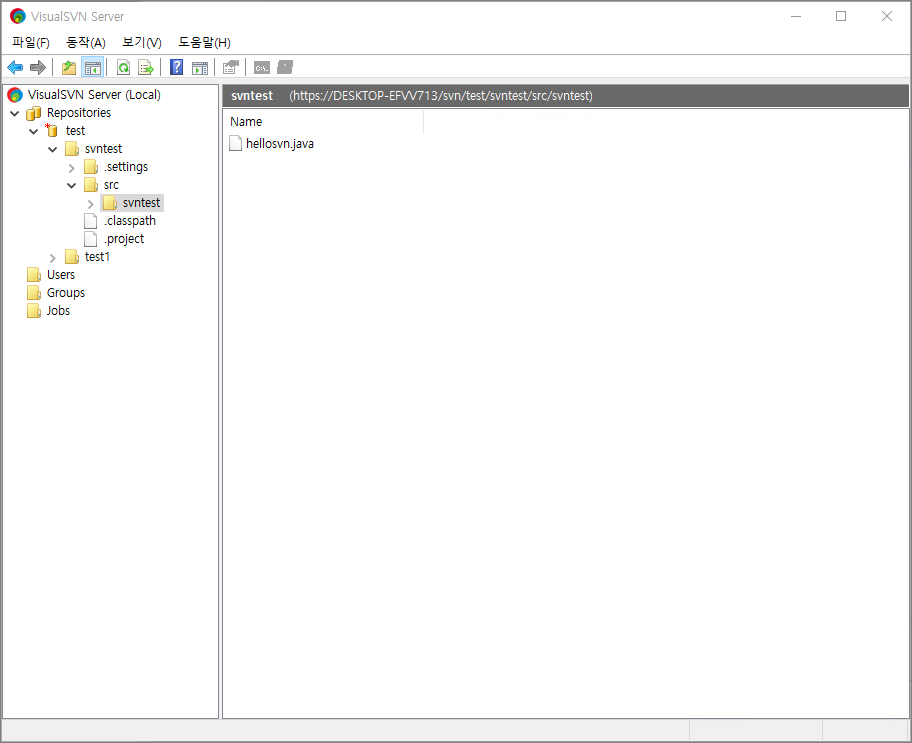Click the command prompt toolbar icon
The image size is (912, 743).
[262, 67]
